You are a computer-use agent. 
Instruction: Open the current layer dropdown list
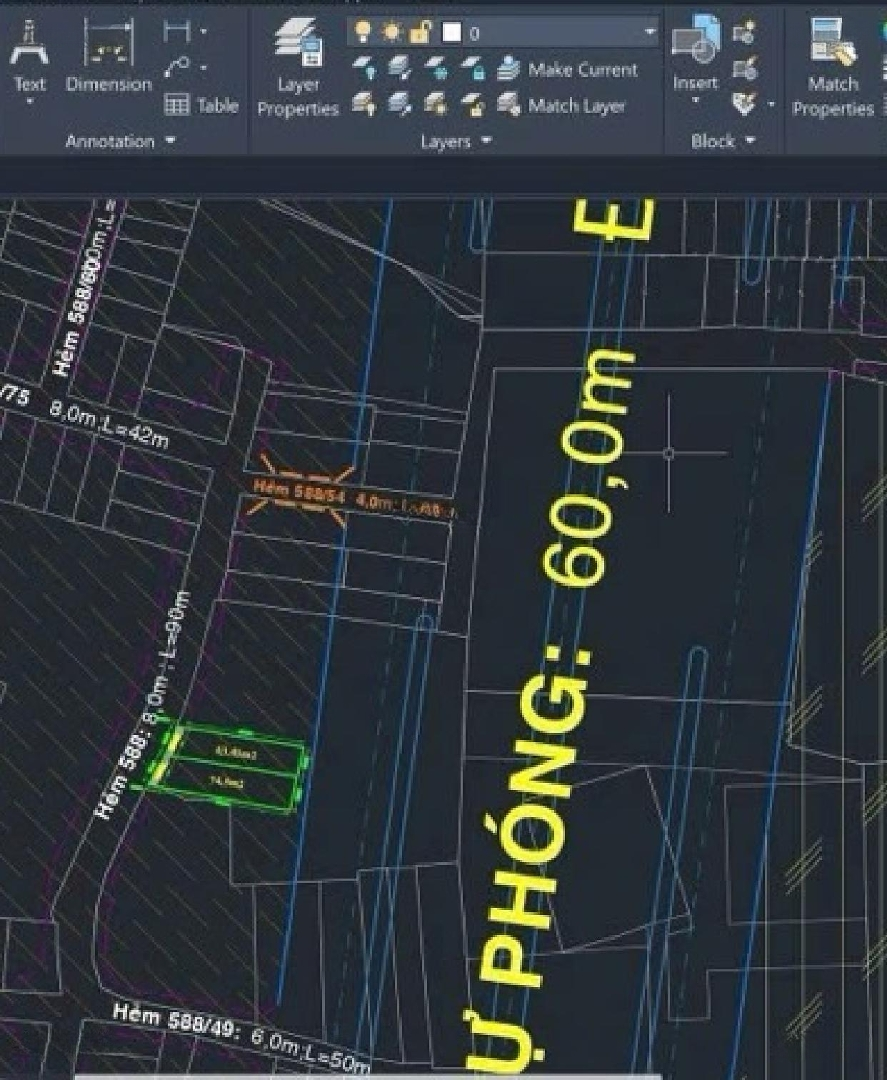click(650, 32)
